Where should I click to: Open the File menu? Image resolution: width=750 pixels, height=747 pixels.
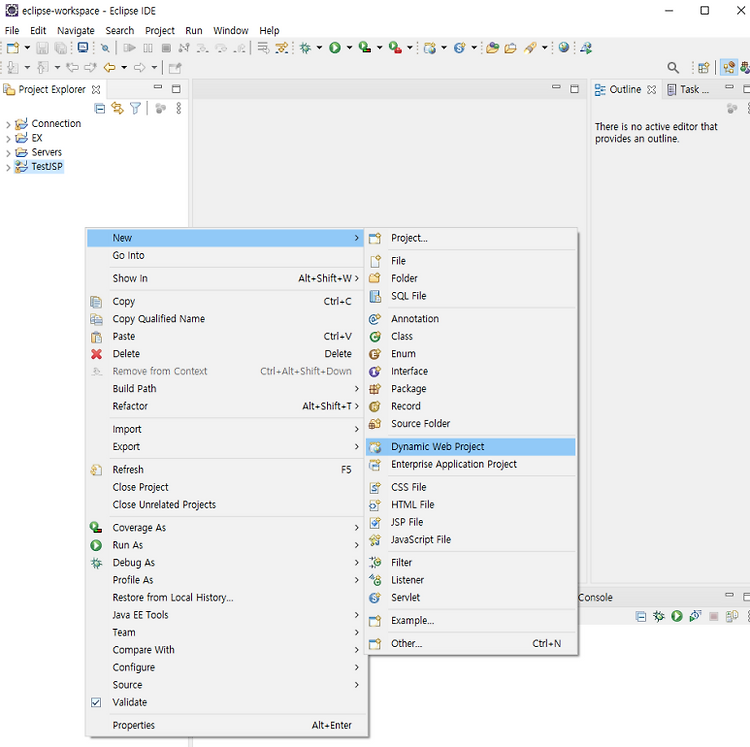pyautogui.click(x=12, y=31)
